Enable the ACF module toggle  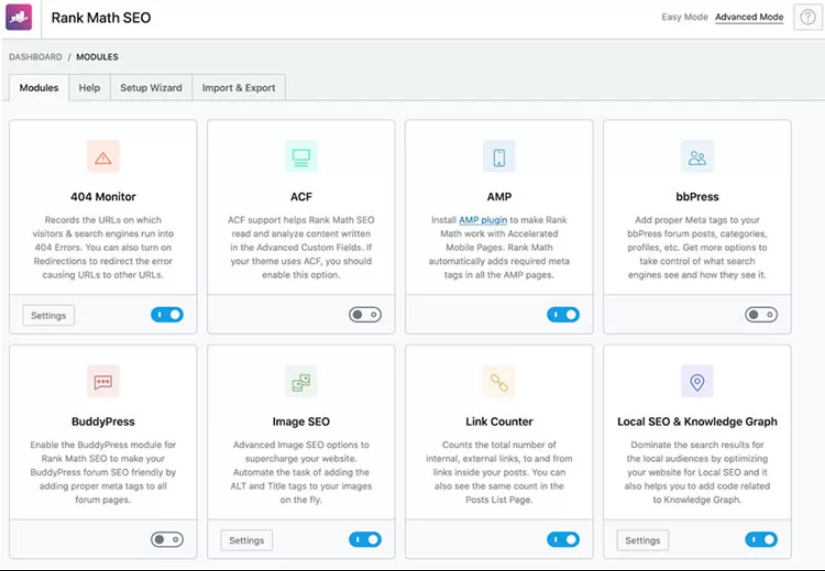click(x=365, y=315)
